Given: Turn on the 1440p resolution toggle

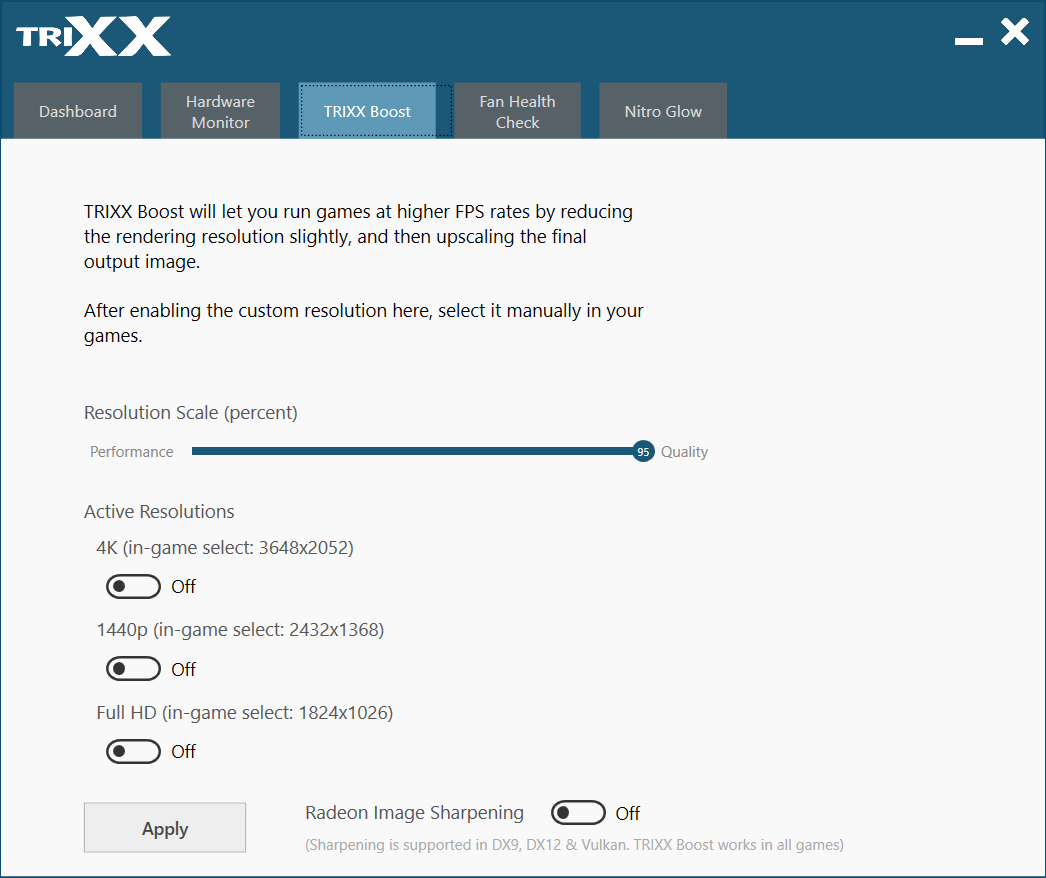Looking at the screenshot, I should tap(133, 669).
